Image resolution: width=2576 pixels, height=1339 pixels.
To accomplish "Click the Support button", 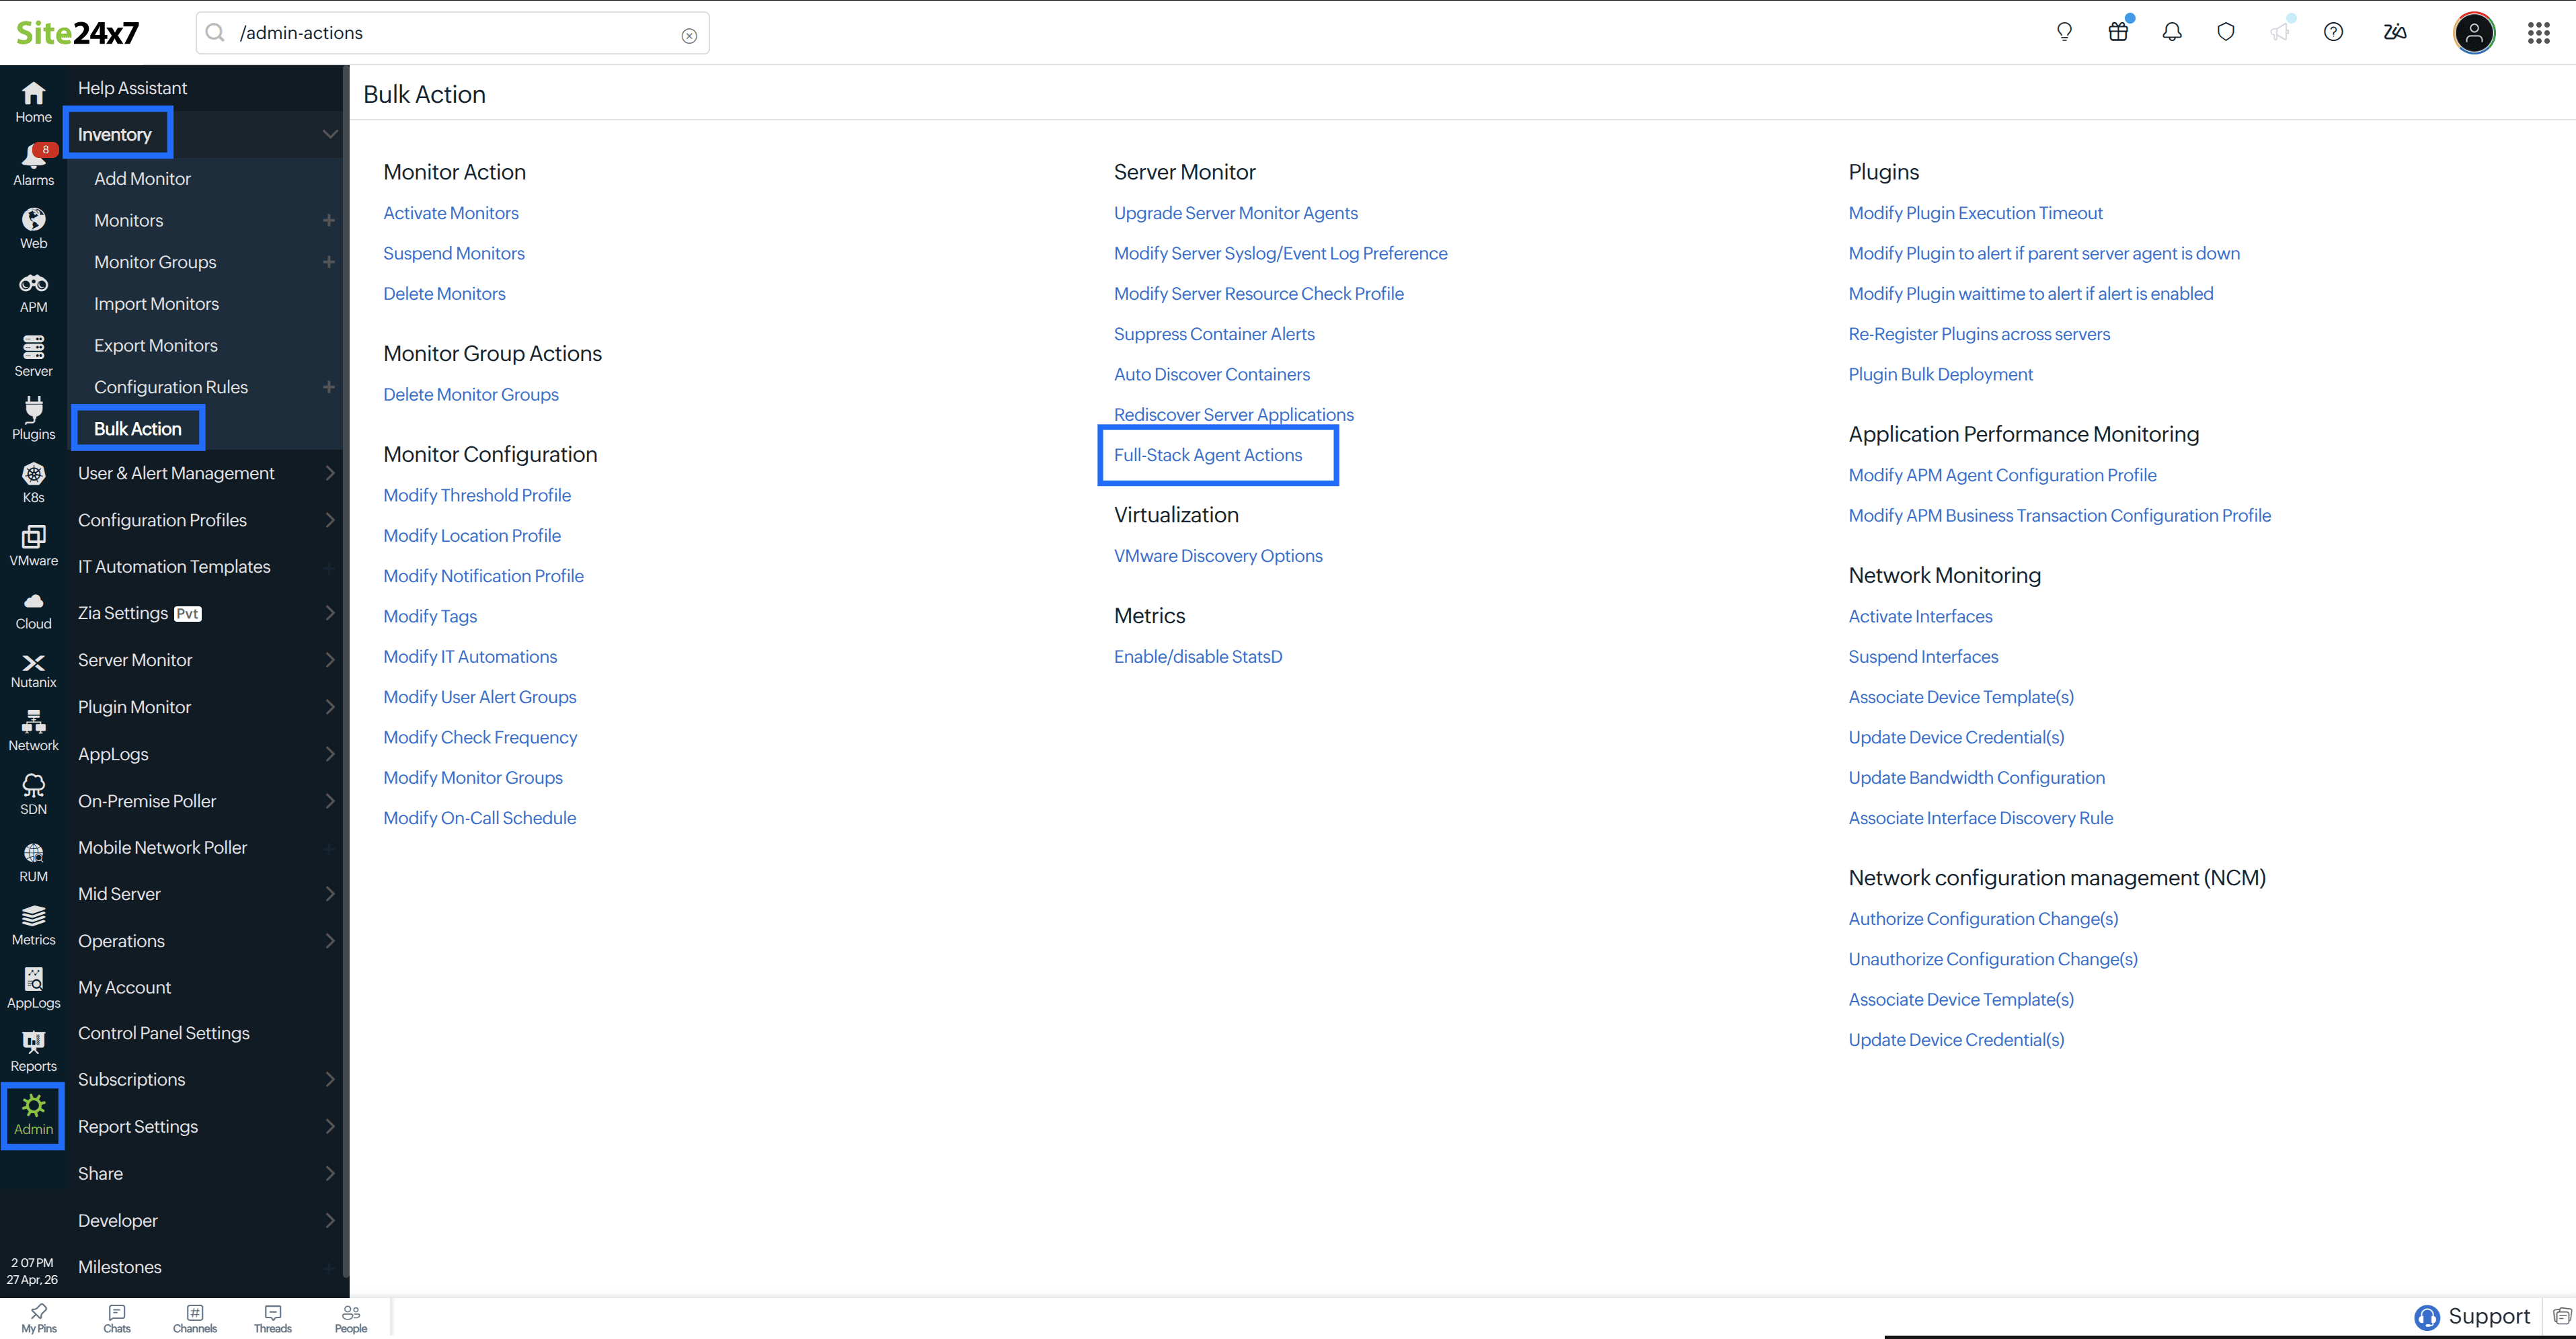I will [2472, 1317].
